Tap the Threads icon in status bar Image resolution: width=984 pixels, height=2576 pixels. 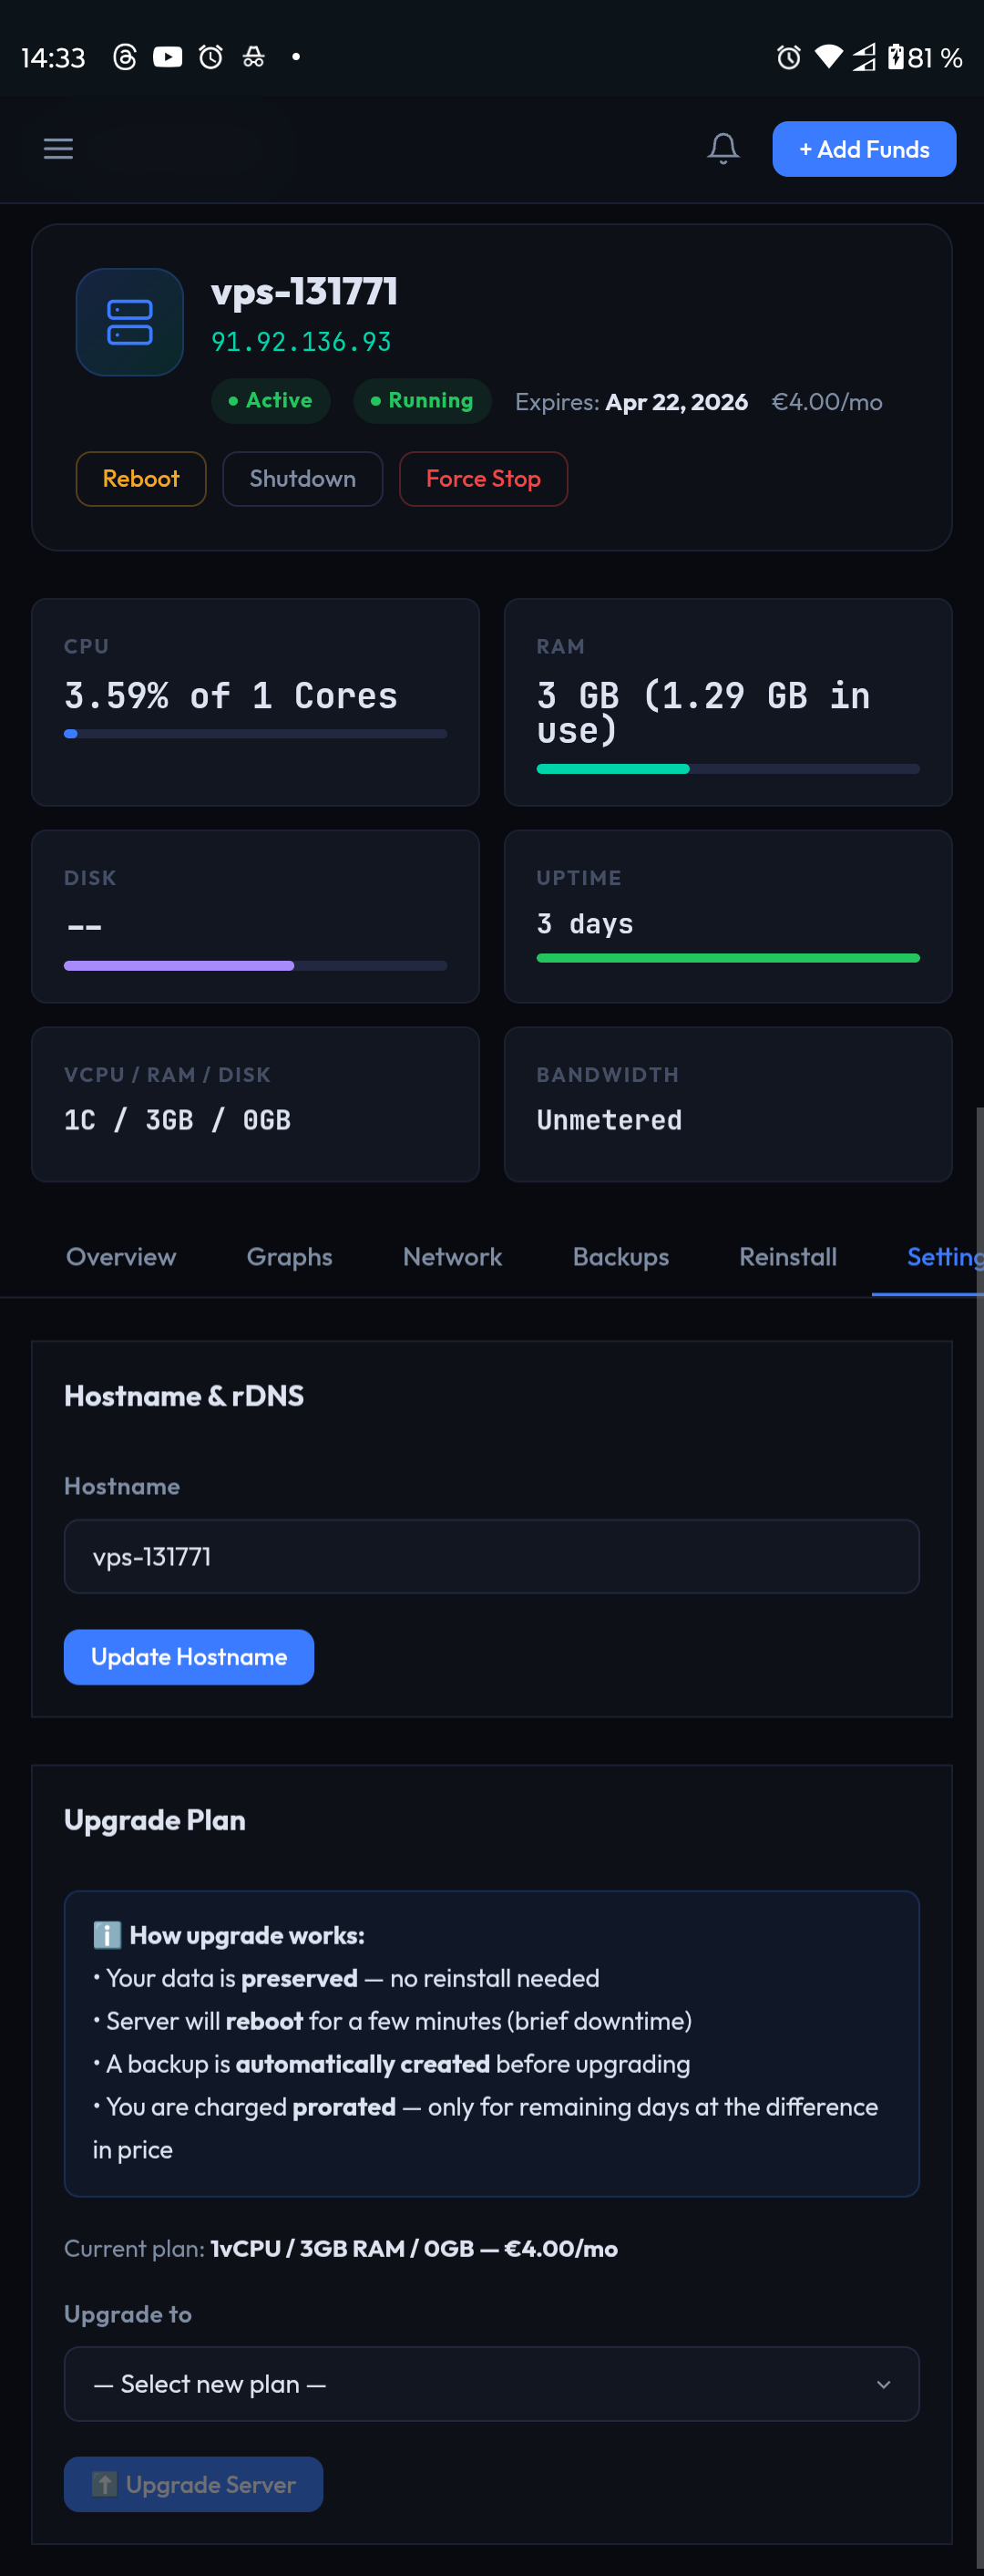pyautogui.click(x=125, y=57)
